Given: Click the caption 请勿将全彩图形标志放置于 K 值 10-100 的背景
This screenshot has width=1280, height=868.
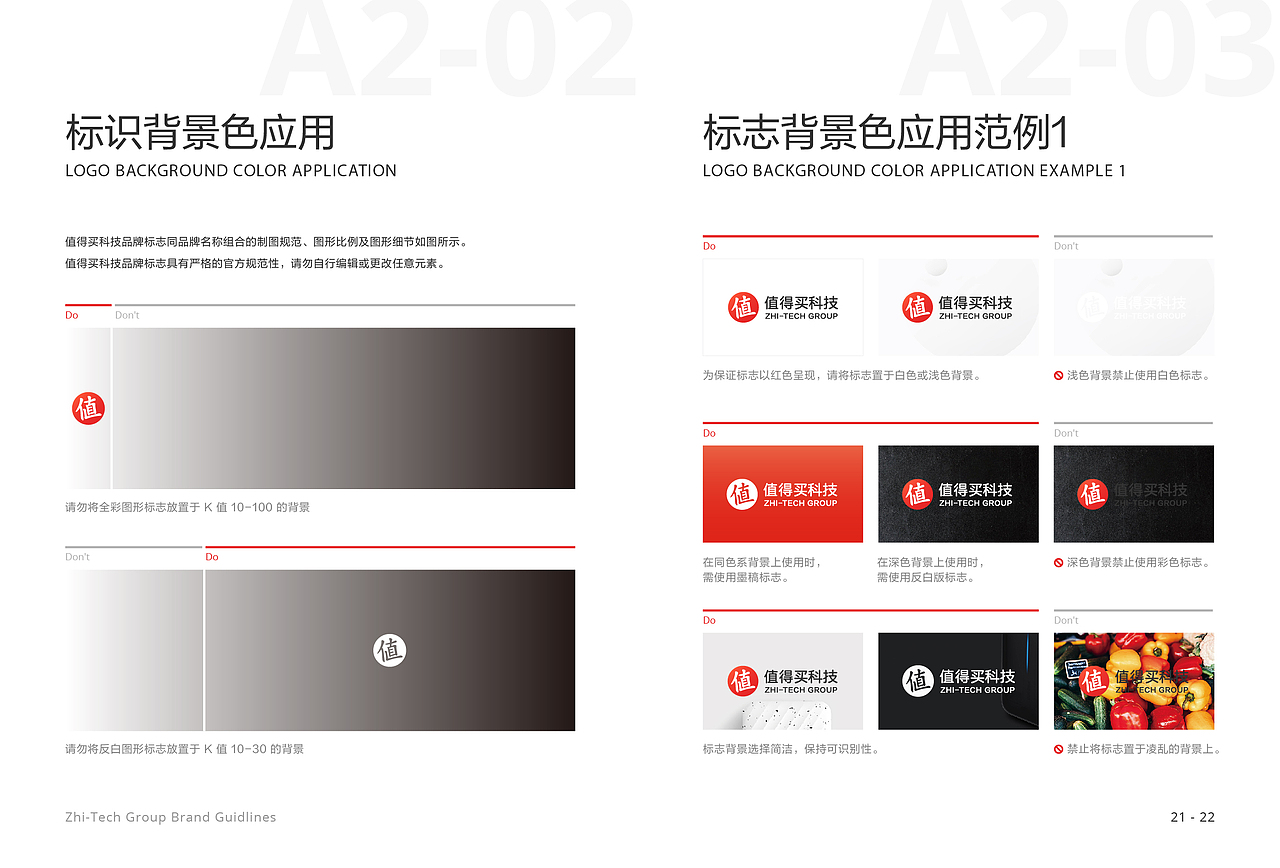Looking at the screenshot, I should (188, 507).
